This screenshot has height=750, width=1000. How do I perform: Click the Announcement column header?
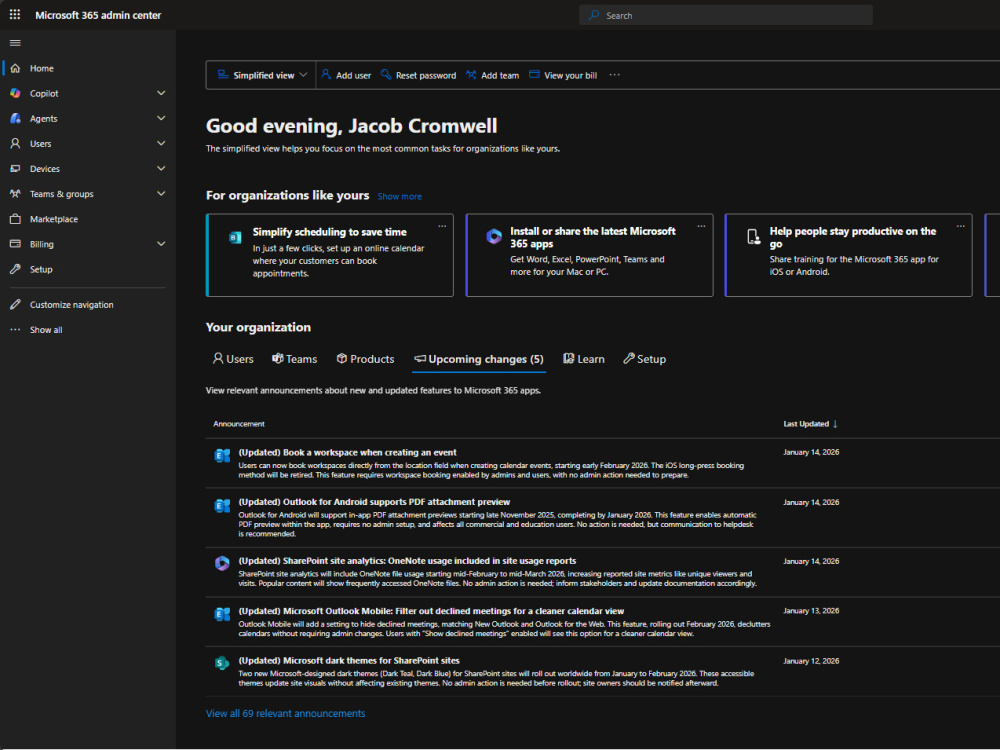click(x=239, y=424)
